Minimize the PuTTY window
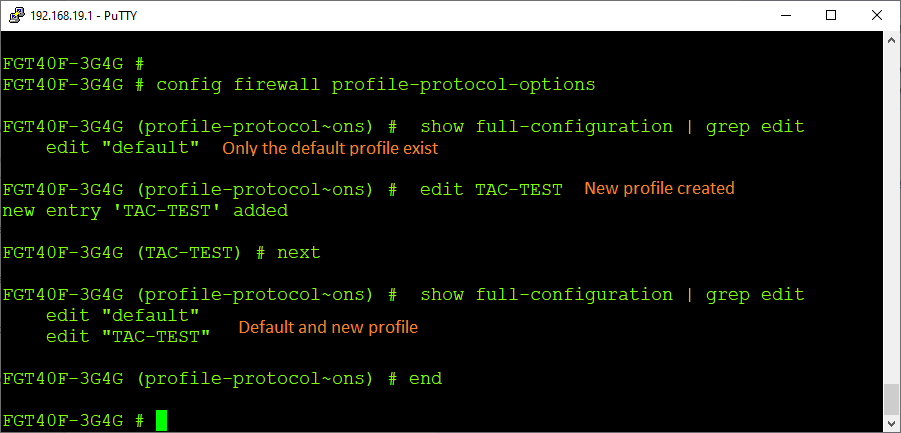 (x=785, y=15)
